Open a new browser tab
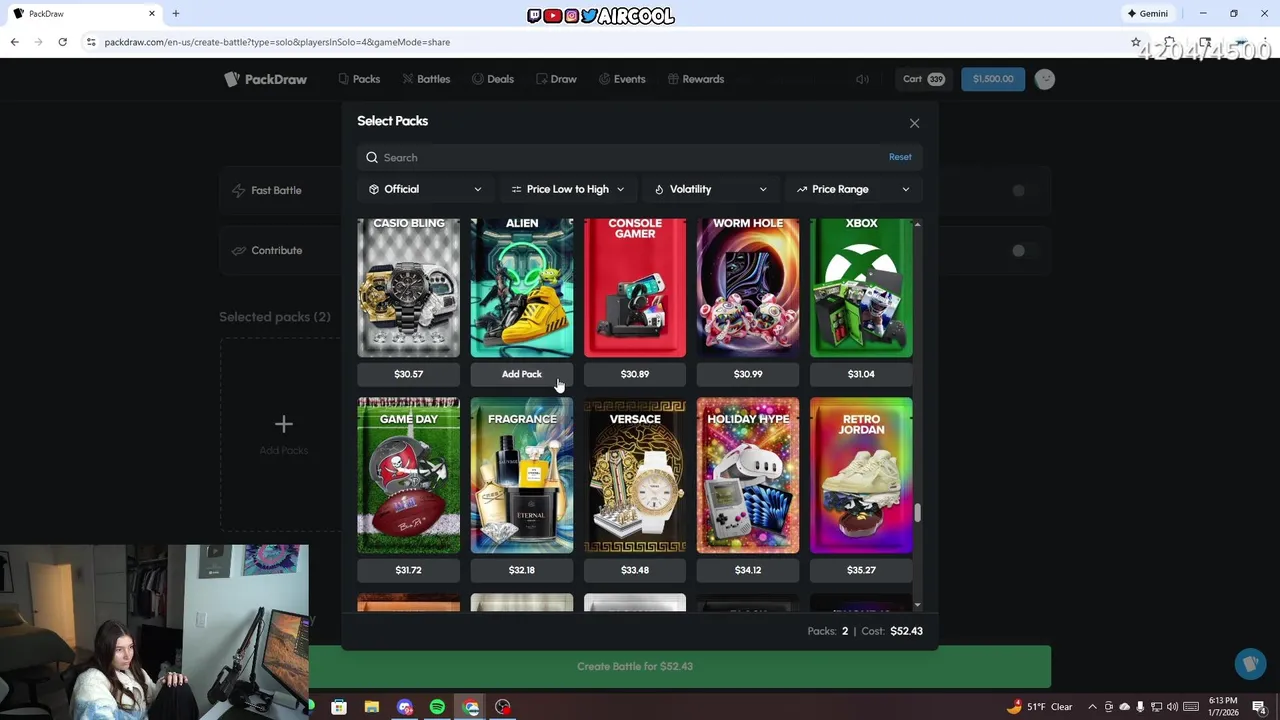This screenshot has height=720, width=1280. (176, 14)
